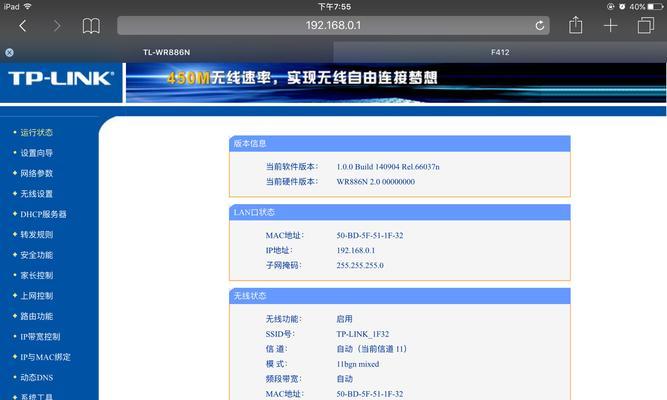
Task: Open the share sheet icon
Action: 576,25
